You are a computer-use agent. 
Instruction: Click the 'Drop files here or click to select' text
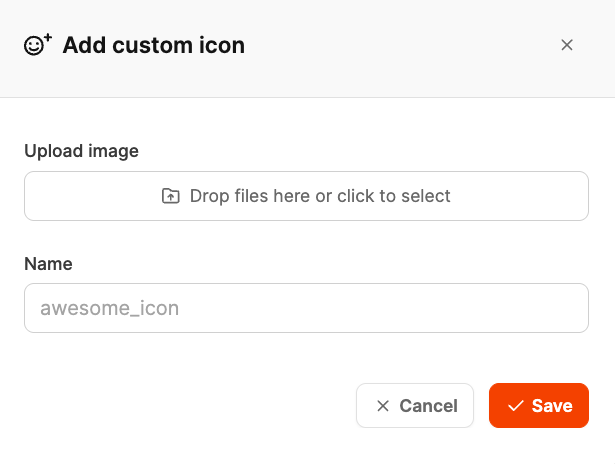[320, 196]
